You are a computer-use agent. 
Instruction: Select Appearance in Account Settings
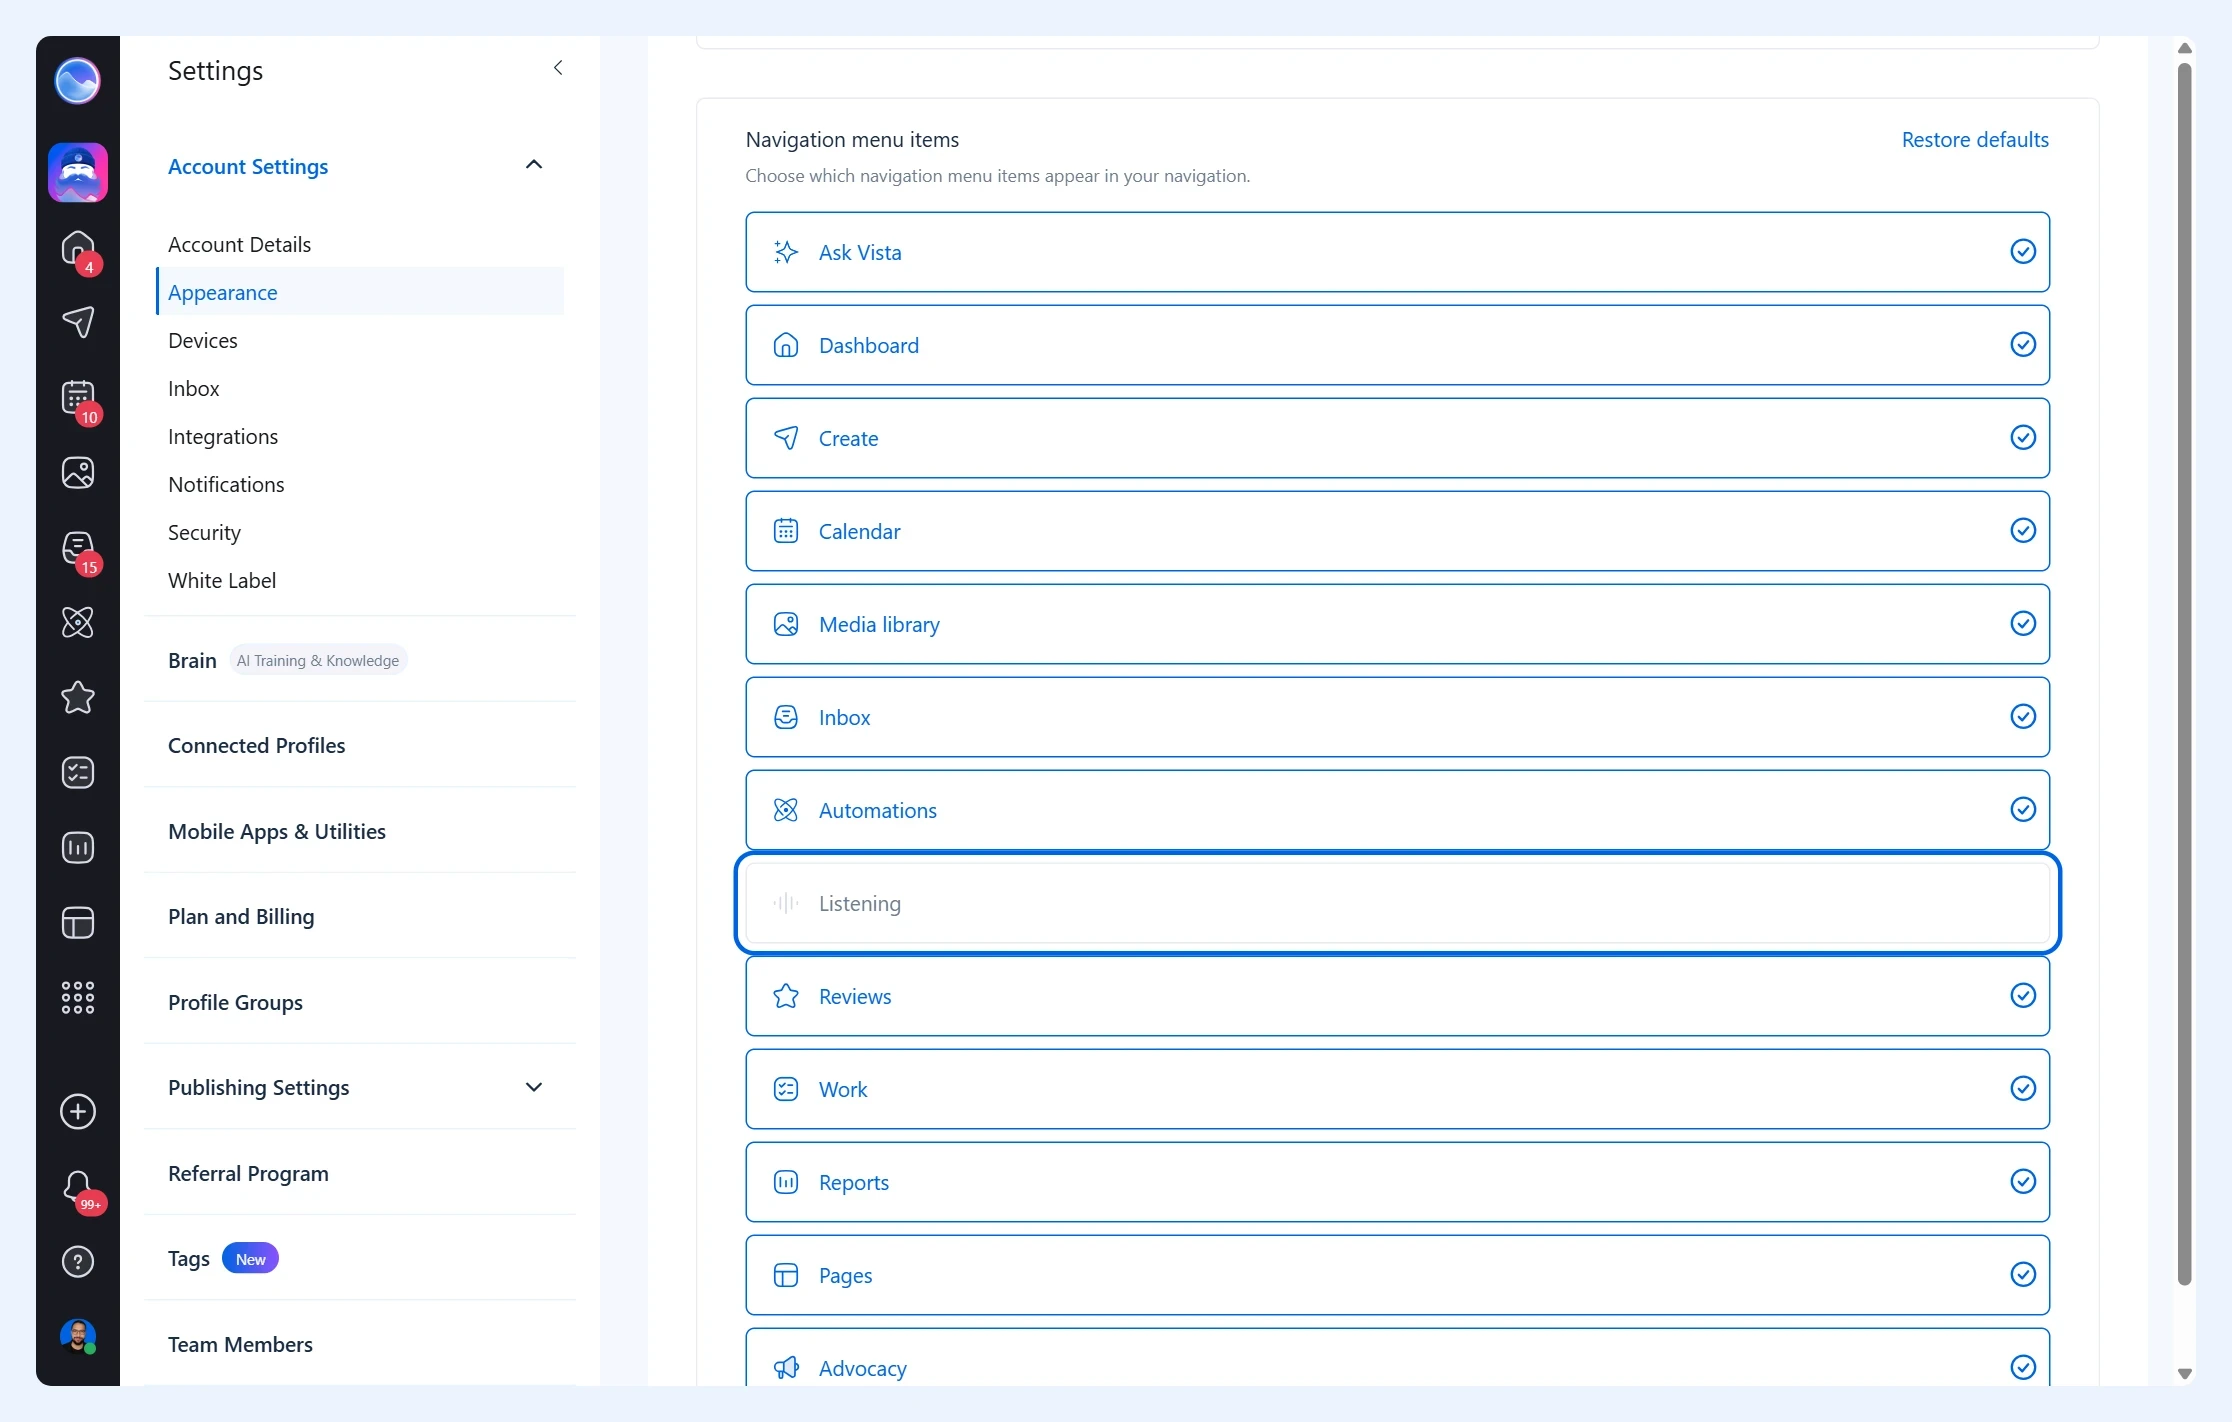(x=360, y=291)
